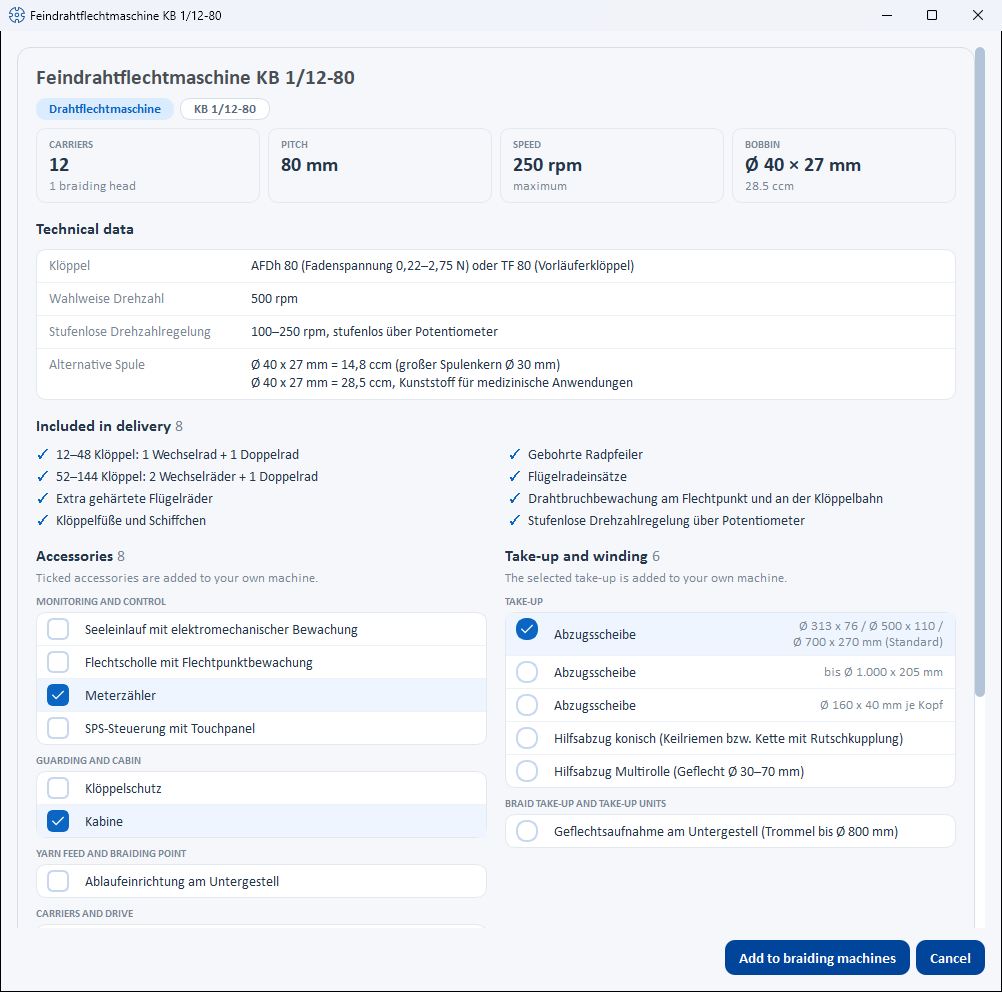Click '100–250 rpm, stufenlos über Potentiometer' value
1002x992 pixels.
point(374,332)
